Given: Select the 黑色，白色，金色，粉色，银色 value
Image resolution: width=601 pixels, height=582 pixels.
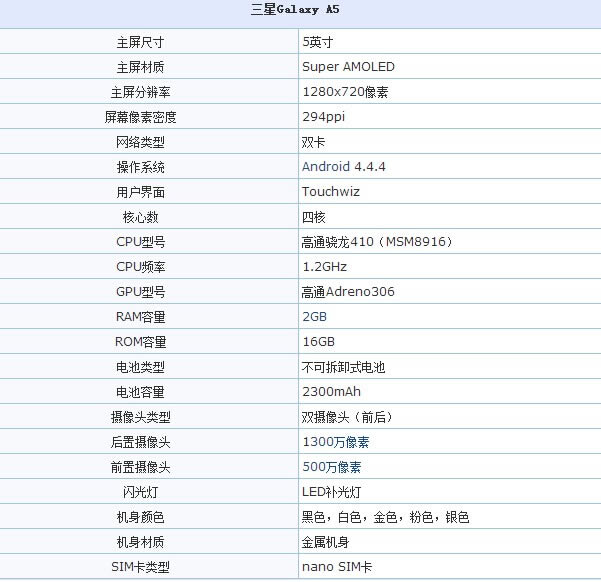Looking at the screenshot, I should 386,517.
